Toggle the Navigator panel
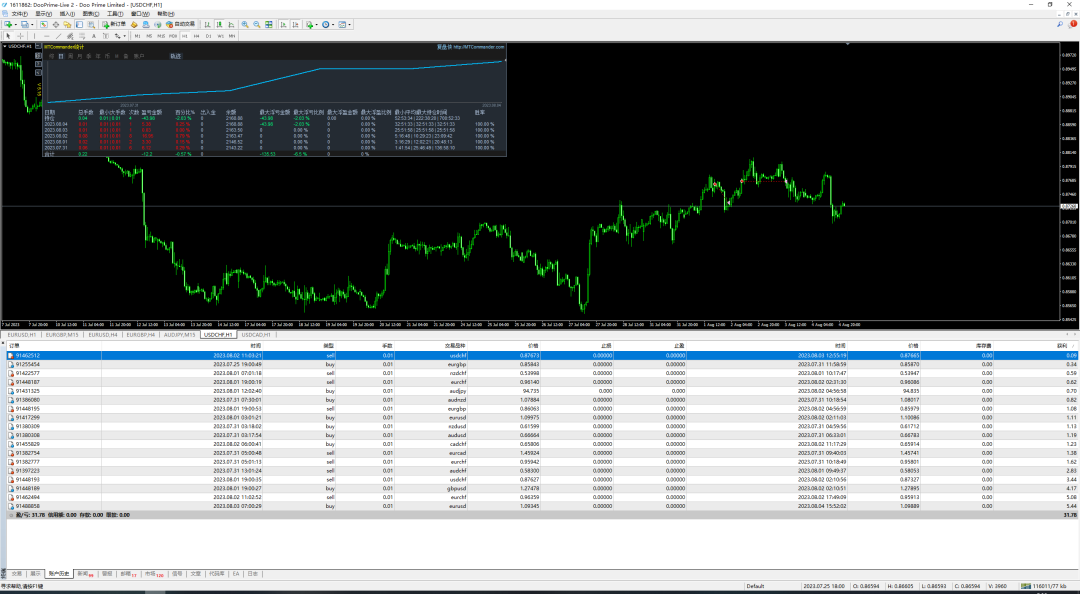1080x594 pixels. coord(67,24)
